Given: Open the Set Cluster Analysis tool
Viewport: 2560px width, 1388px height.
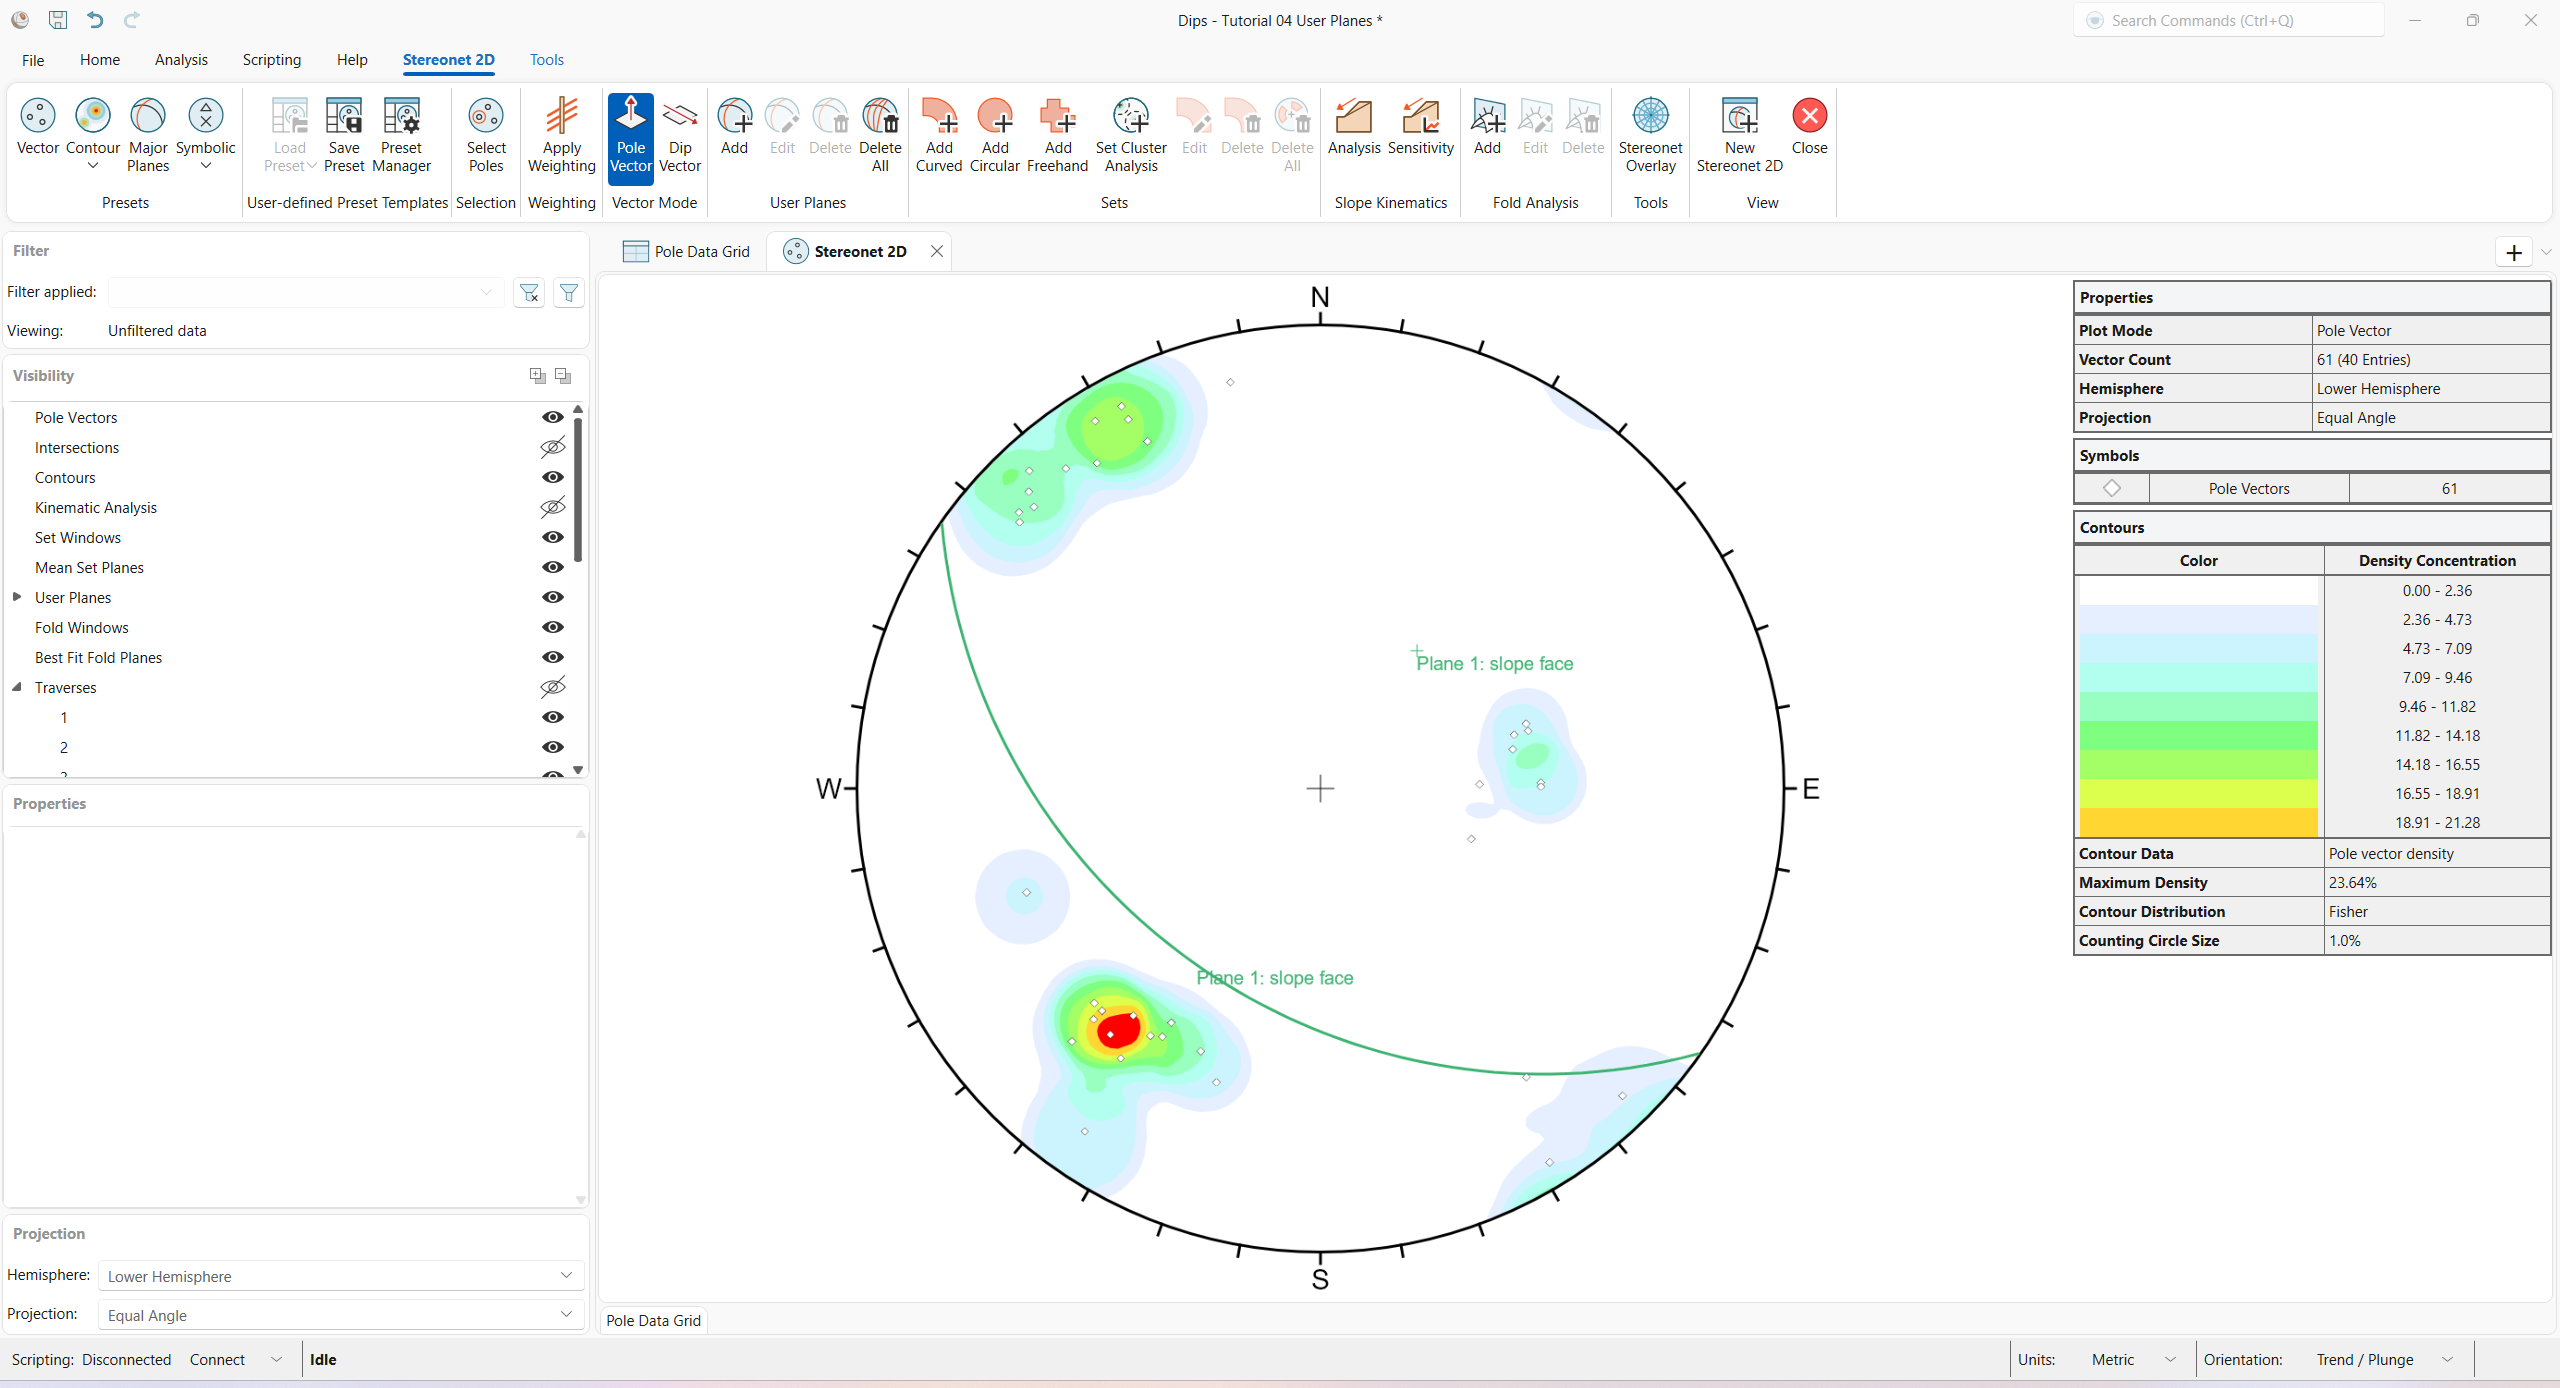Looking at the screenshot, I should click(1130, 135).
